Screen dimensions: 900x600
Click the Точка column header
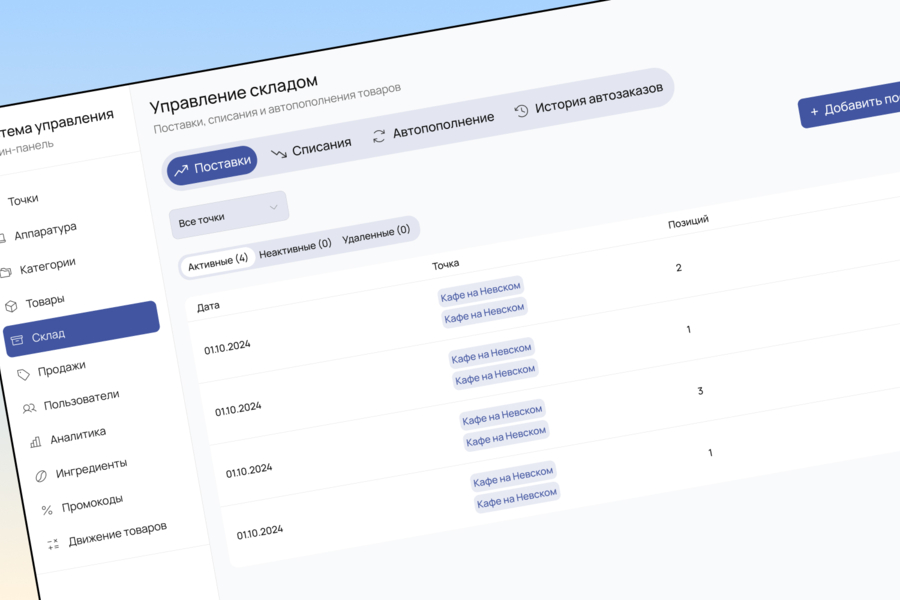click(x=445, y=264)
